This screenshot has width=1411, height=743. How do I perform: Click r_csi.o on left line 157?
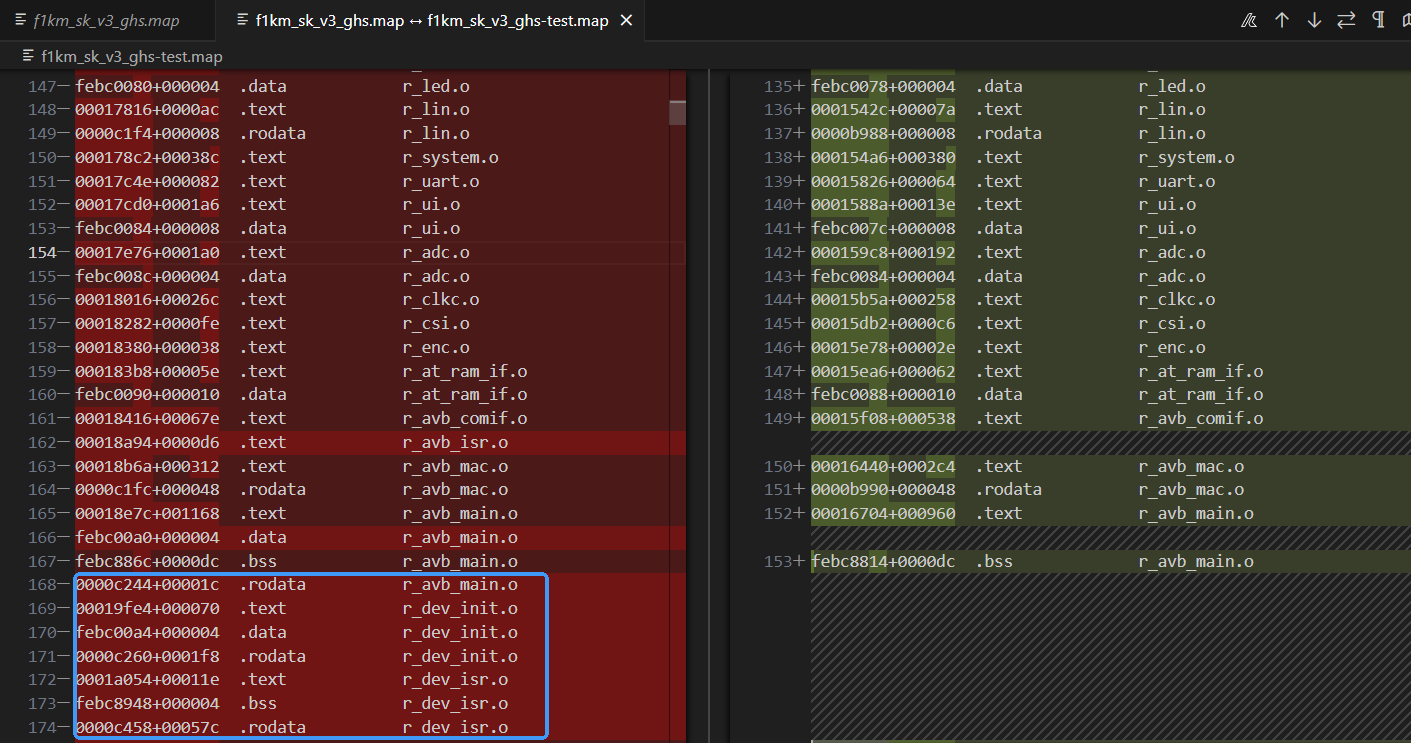click(x=436, y=323)
